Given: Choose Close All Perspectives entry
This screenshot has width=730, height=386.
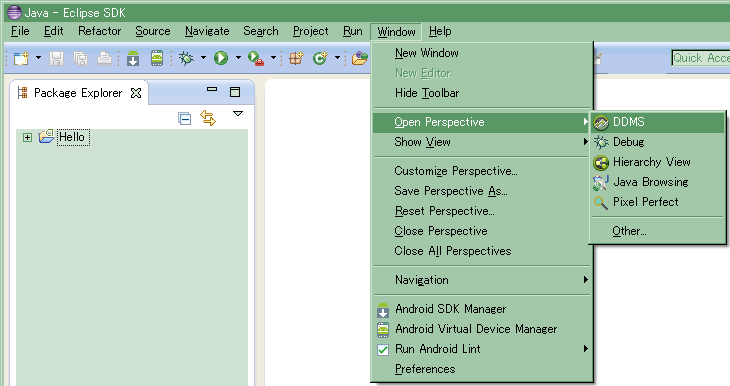Looking at the screenshot, I should [482, 251].
